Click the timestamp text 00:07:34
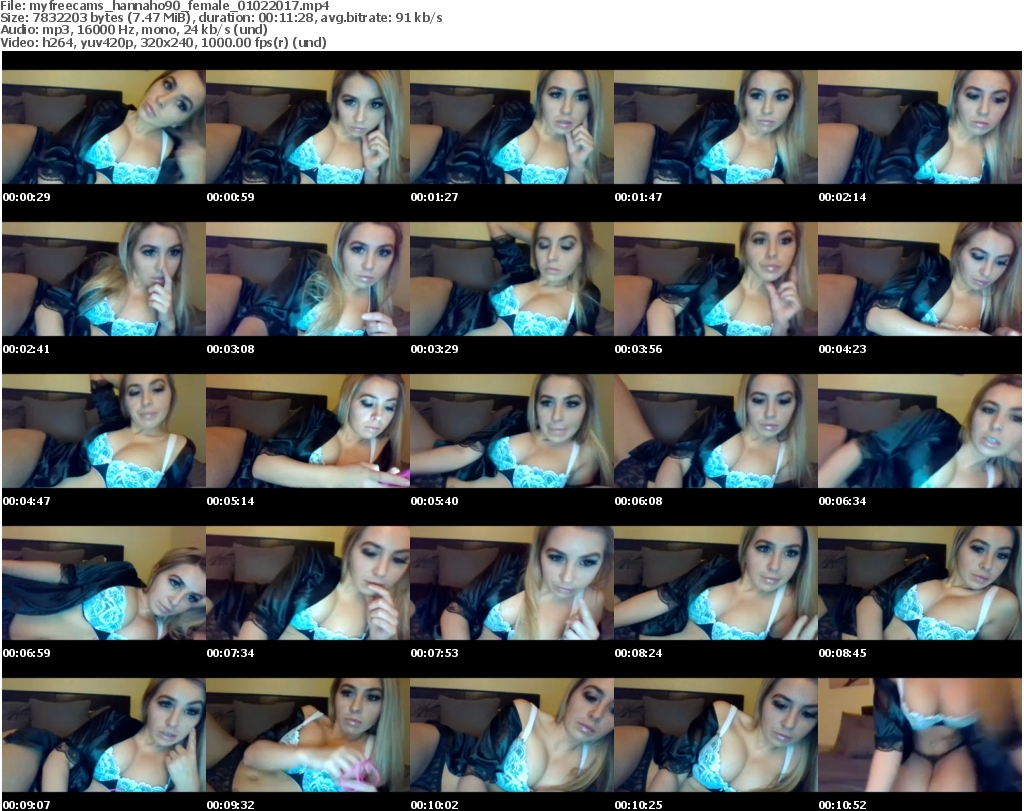 [x=230, y=653]
